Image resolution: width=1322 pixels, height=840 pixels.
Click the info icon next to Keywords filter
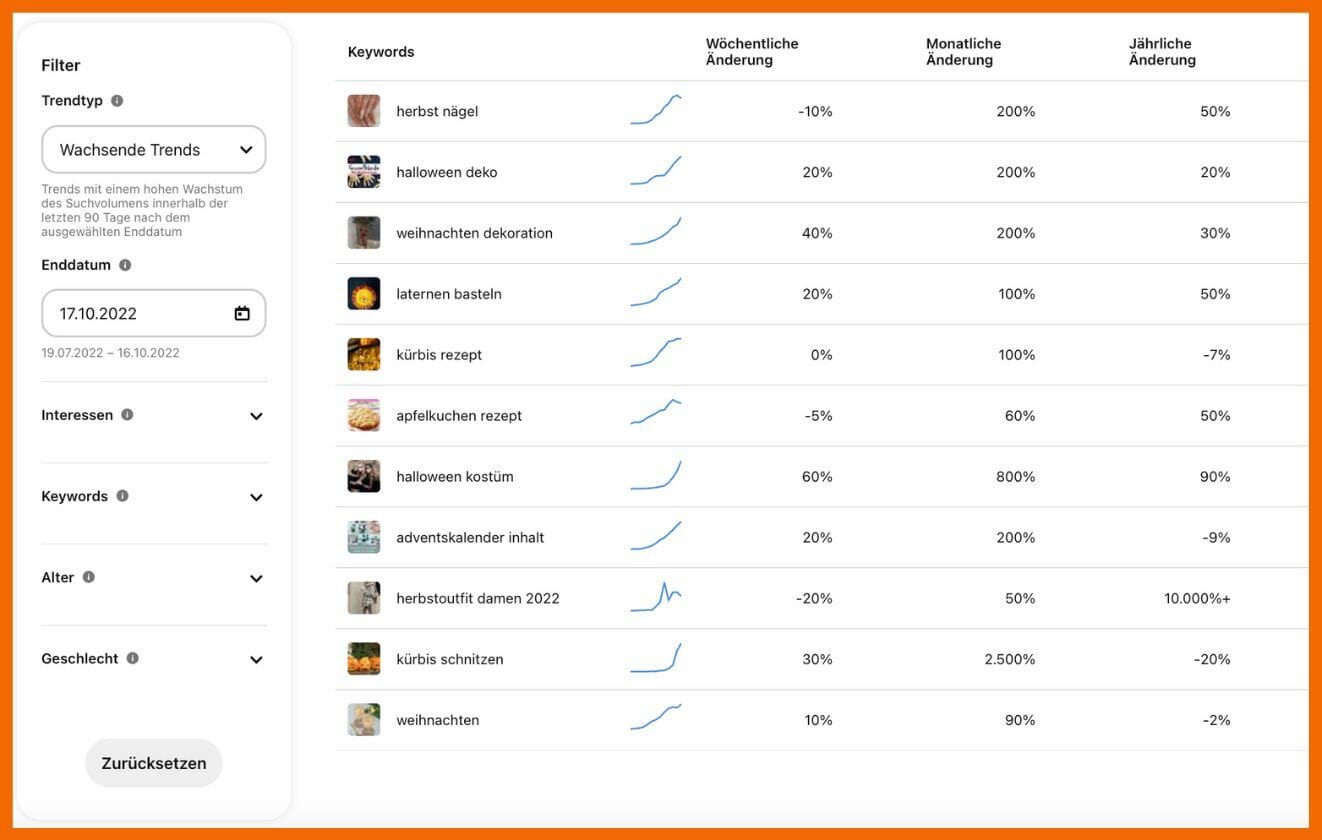click(122, 496)
